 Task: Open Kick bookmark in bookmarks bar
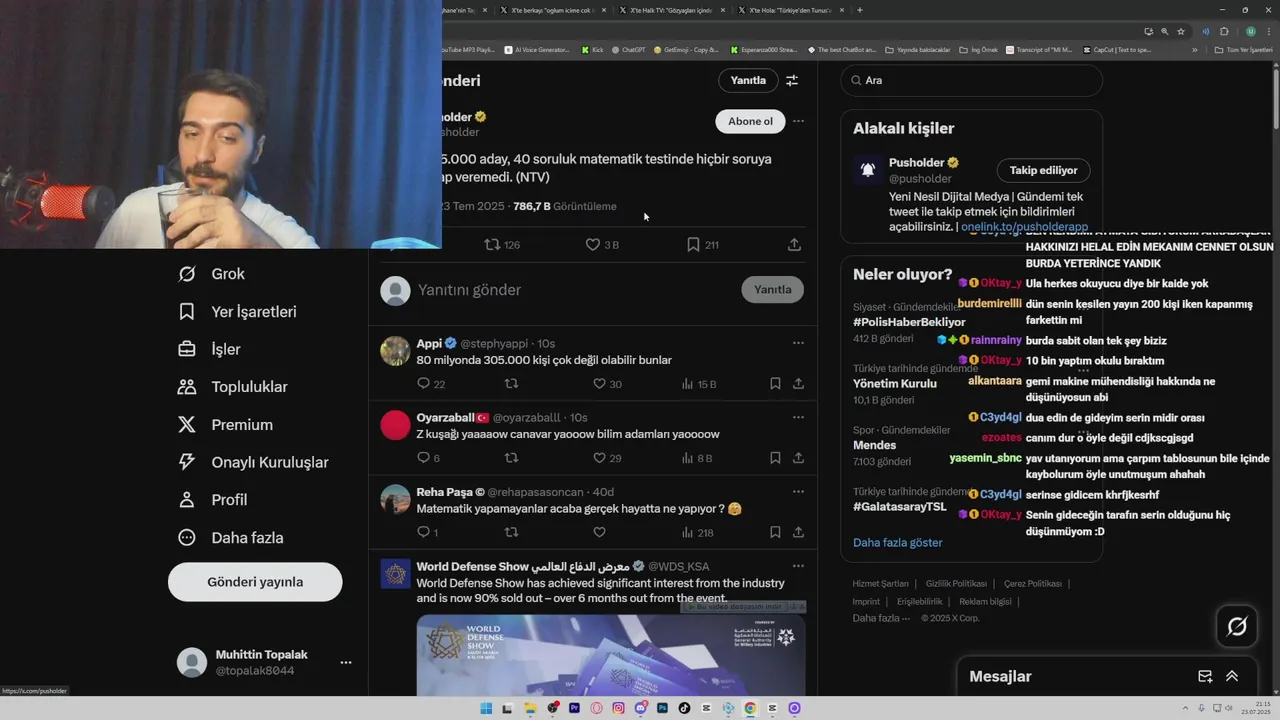coord(593,49)
